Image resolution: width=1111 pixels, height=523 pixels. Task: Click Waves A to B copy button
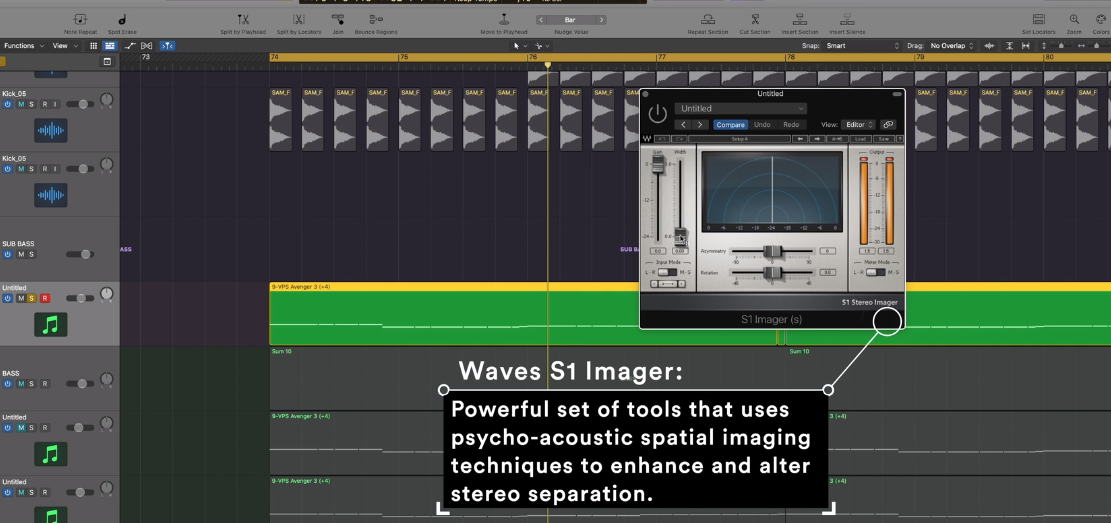point(837,139)
